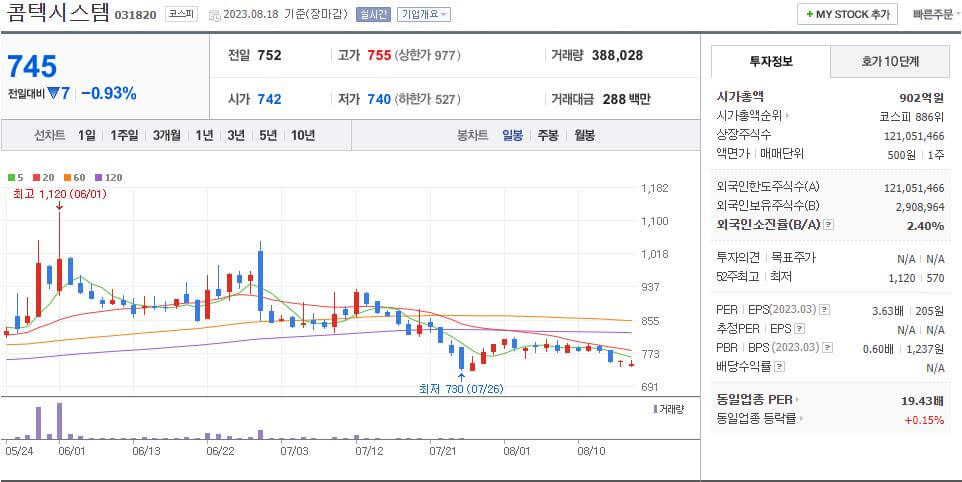This screenshot has height=482, width=962.
Task: Select the 월봉 monthly candle chart
Action: click(584, 136)
